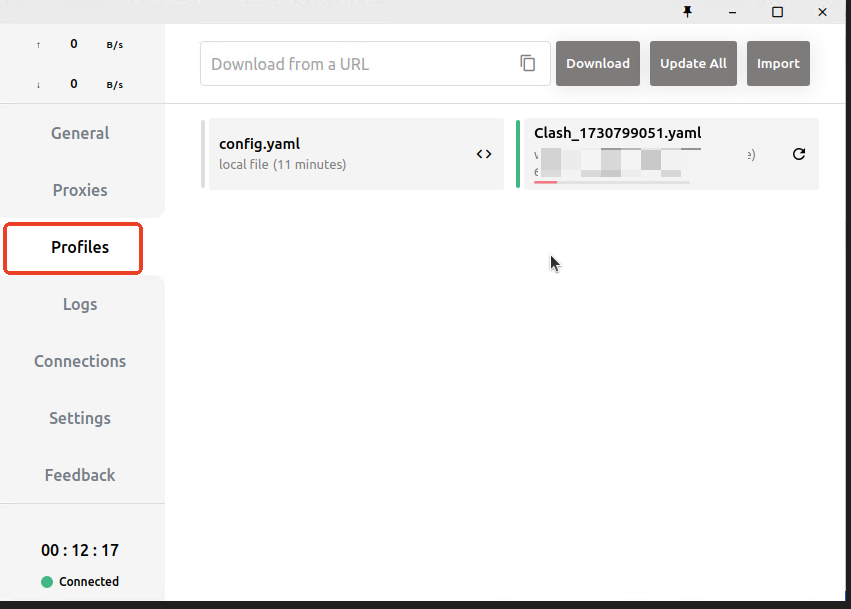Focus the Download from a URL field

tap(360, 64)
